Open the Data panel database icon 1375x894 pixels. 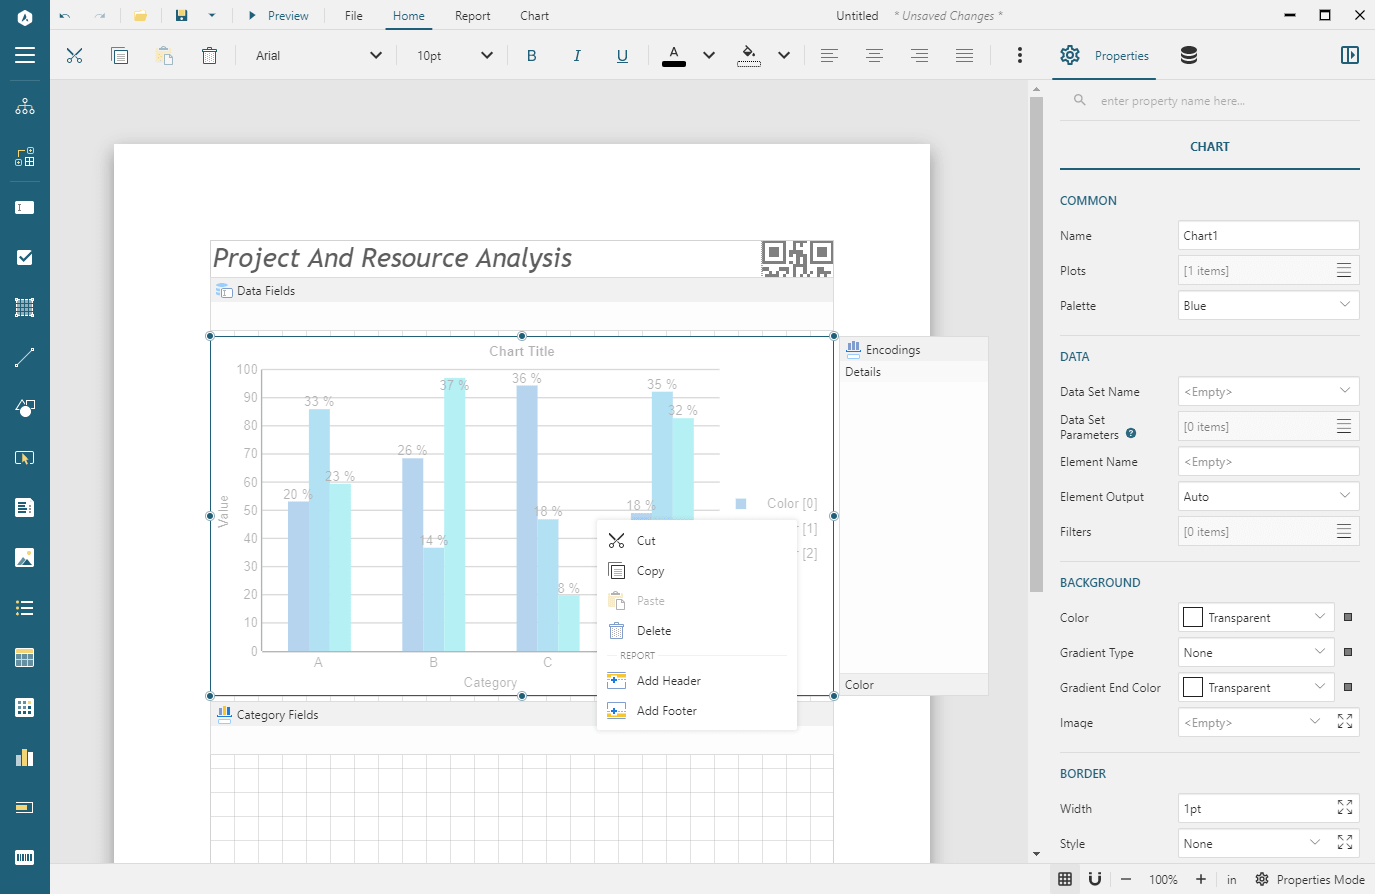(x=1188, y=56)
